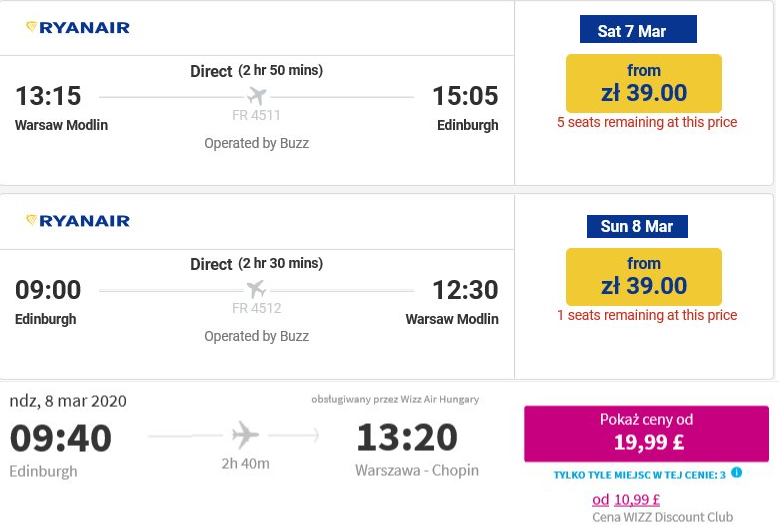
Task: Click the airplane icon above FR 4512
Action: point(257,289)
